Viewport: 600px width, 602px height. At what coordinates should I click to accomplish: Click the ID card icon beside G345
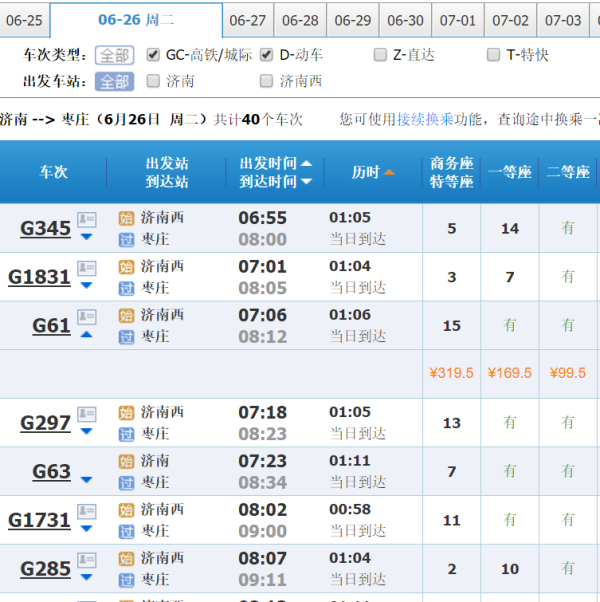(x=87, y=220)
